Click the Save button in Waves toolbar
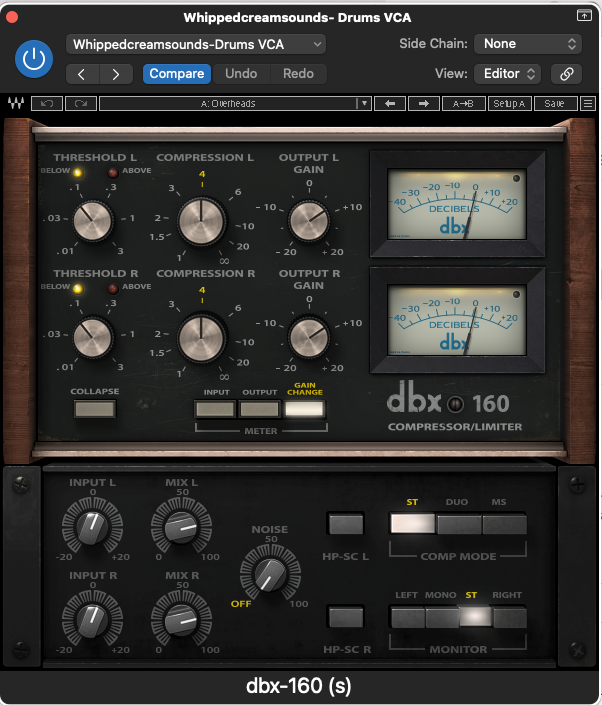 click(554, 104)
